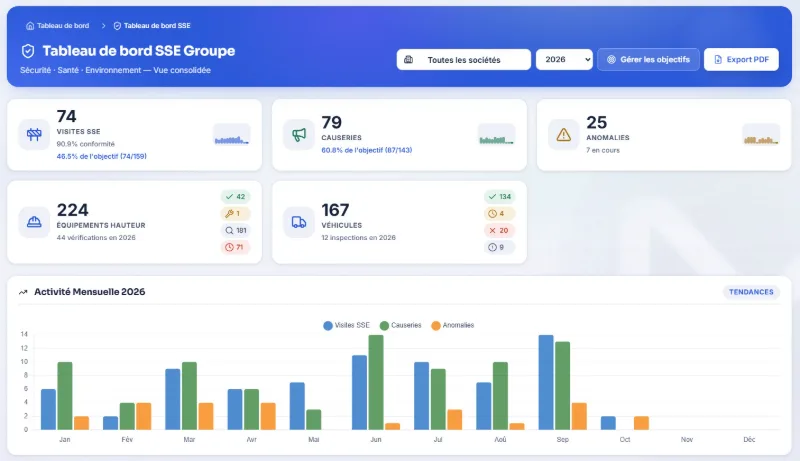Screen dimensions: 800x461
Task: Click the 60.8% de l'objectif (87/143) text
Action: pos(367,150)
